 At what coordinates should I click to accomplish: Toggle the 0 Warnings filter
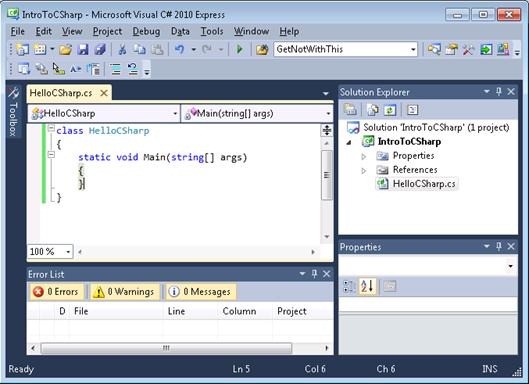[x=124, y=292]
